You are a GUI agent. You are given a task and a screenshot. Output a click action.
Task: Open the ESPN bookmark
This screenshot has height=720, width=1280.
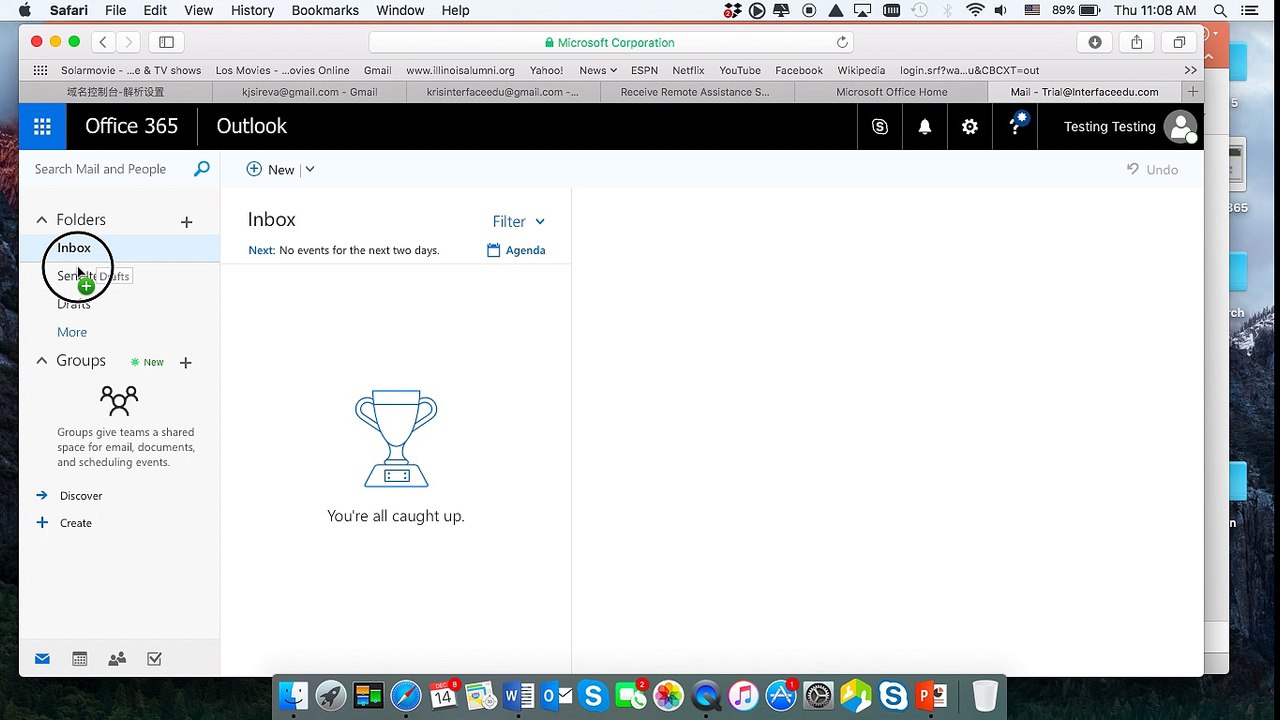pos(644,70)
